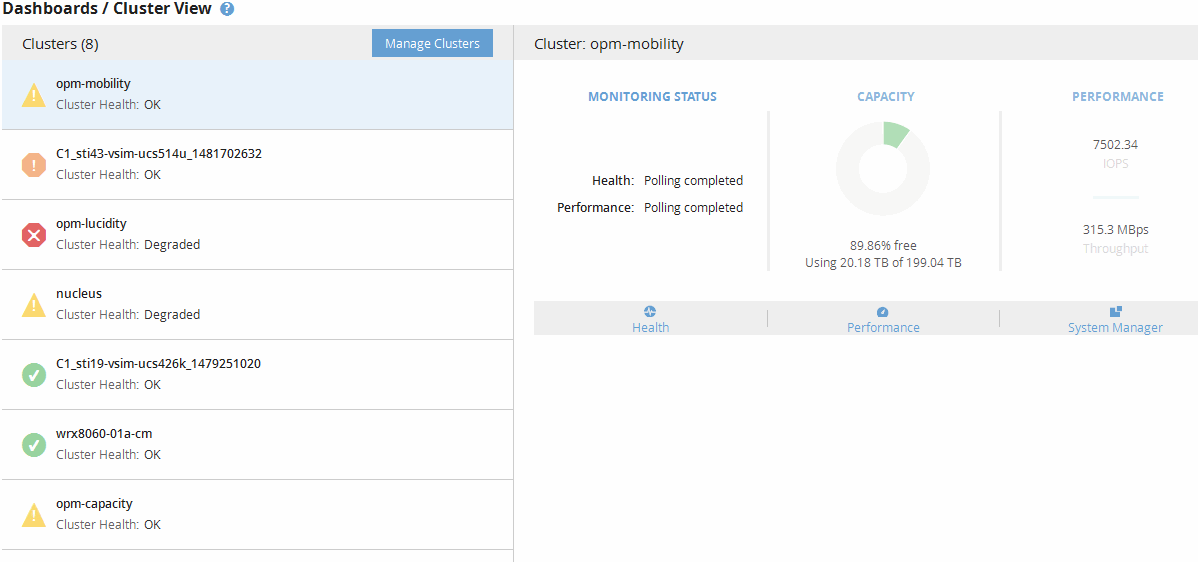This screenshot has width=1198, height=562.
Task: Click opm-mobility yellow warning icon
Action: 34,95
